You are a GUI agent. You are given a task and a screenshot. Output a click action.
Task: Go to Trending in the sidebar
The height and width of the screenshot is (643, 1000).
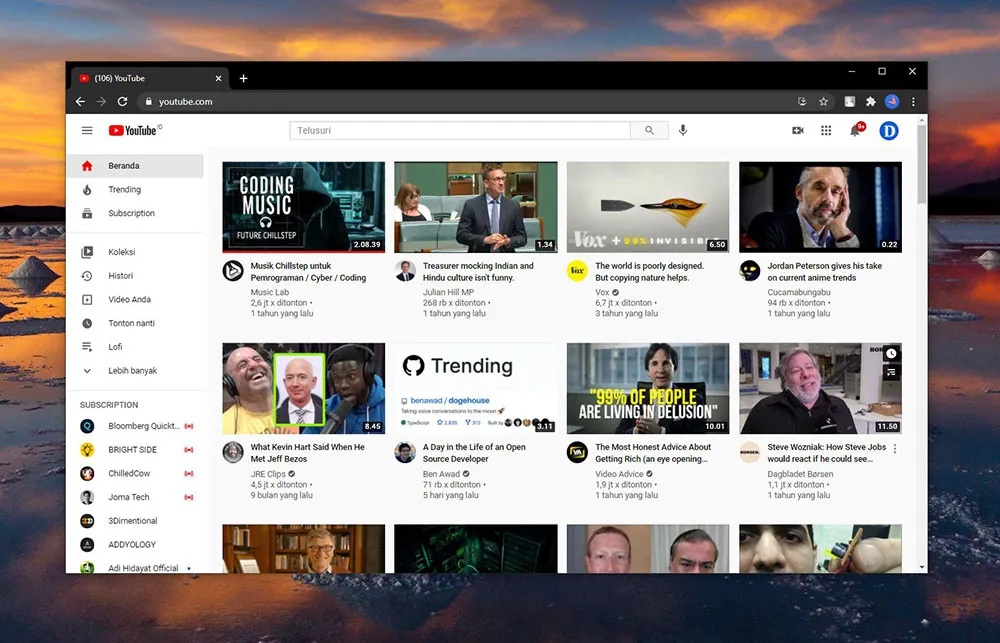tap(125, 190)
